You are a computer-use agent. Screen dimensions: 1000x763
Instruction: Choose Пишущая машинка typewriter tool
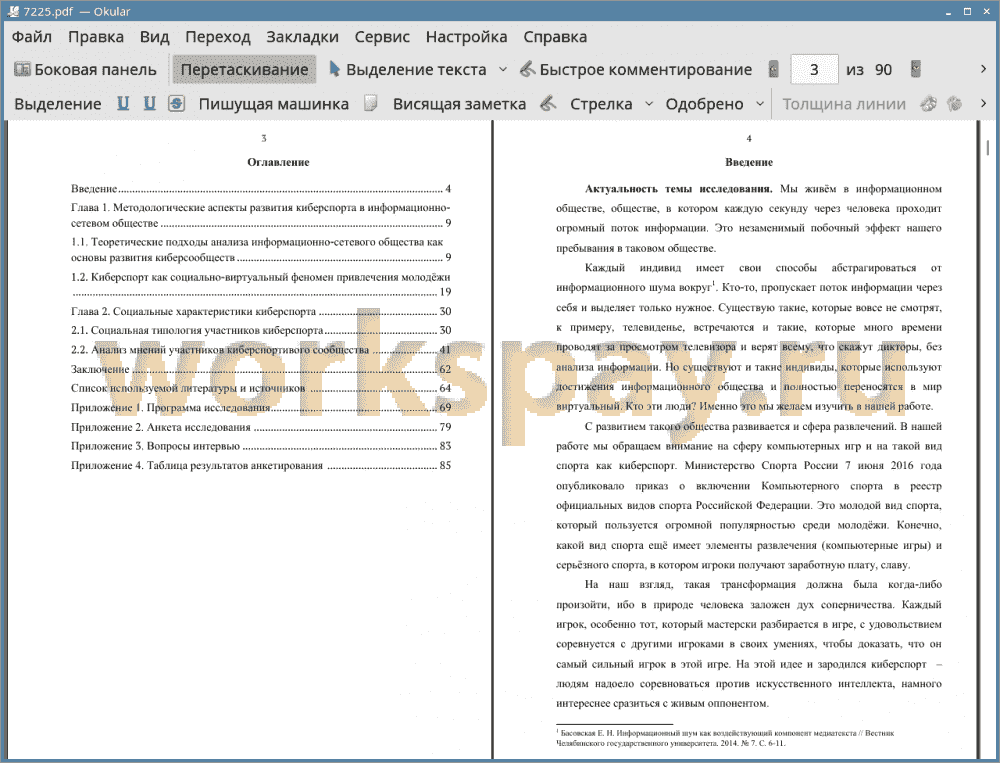click(x=274, y=104)
